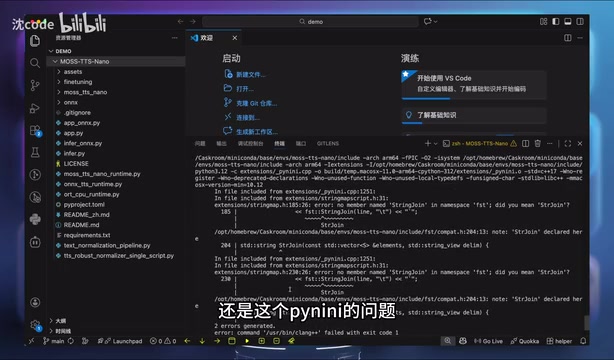Open the Extensions view with the badge
The image size is (614, 360).
35,130
